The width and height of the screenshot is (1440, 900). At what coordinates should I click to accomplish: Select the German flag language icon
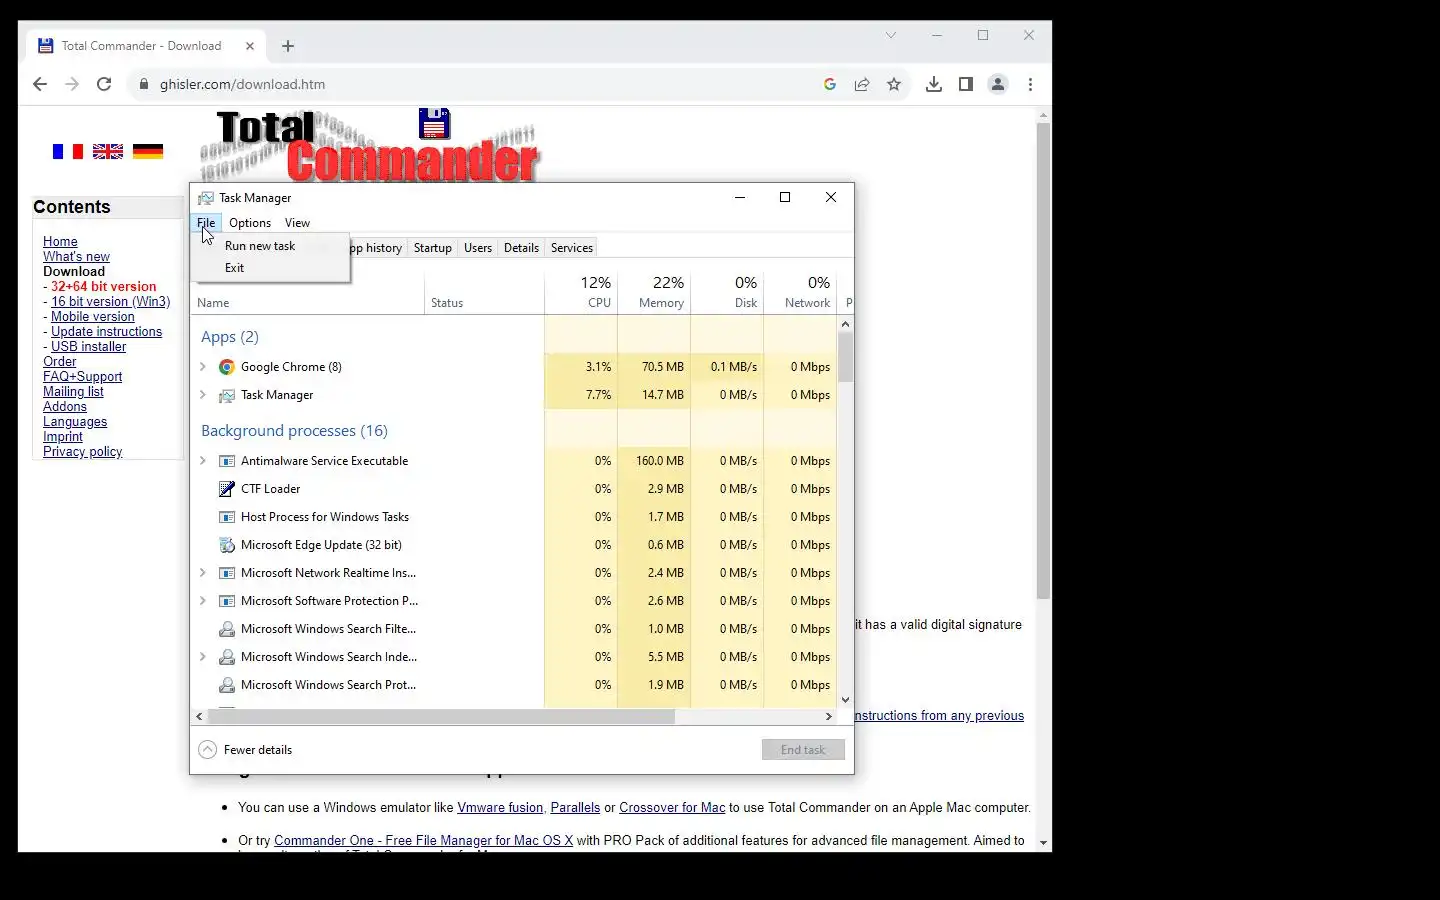tap(148, 151)
